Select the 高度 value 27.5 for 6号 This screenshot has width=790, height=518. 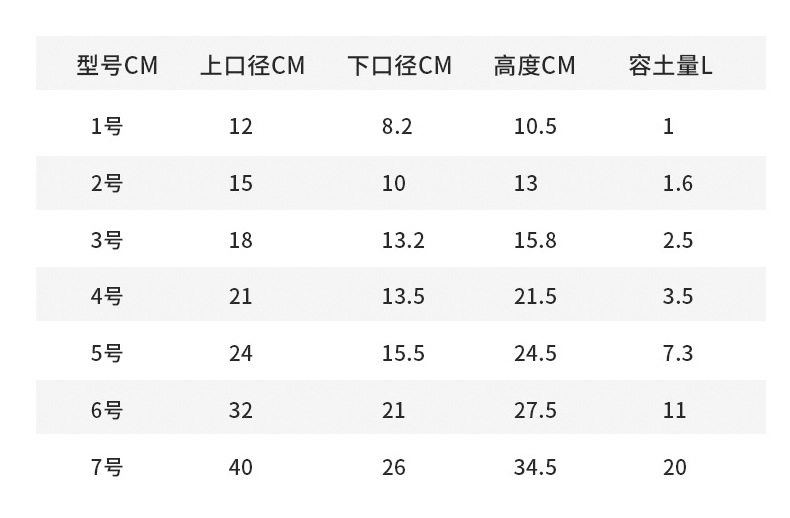[x=535, y=410]
